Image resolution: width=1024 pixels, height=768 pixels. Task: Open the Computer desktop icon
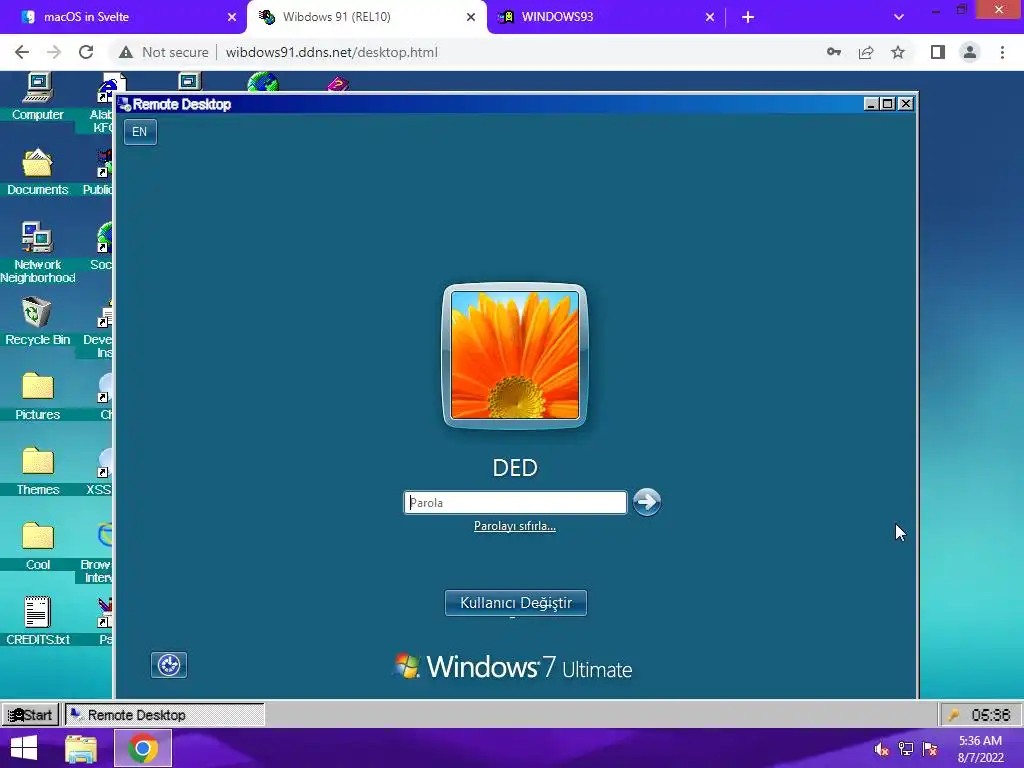coord(37,96)
